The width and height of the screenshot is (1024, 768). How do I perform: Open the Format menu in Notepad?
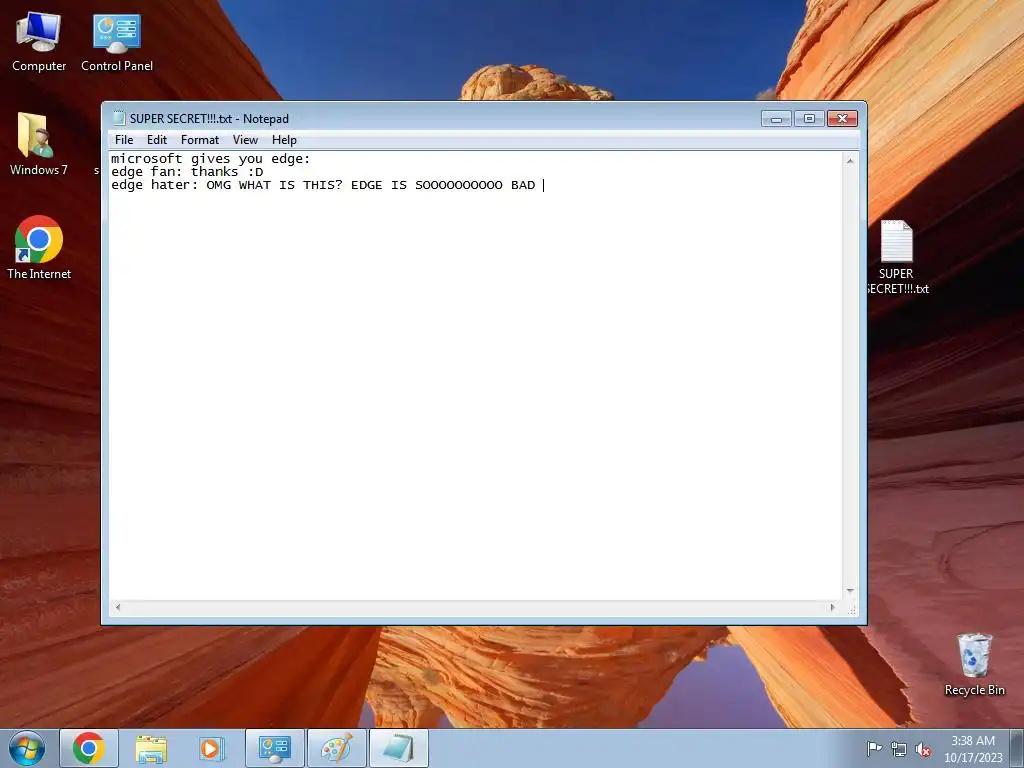pos(200,140)
